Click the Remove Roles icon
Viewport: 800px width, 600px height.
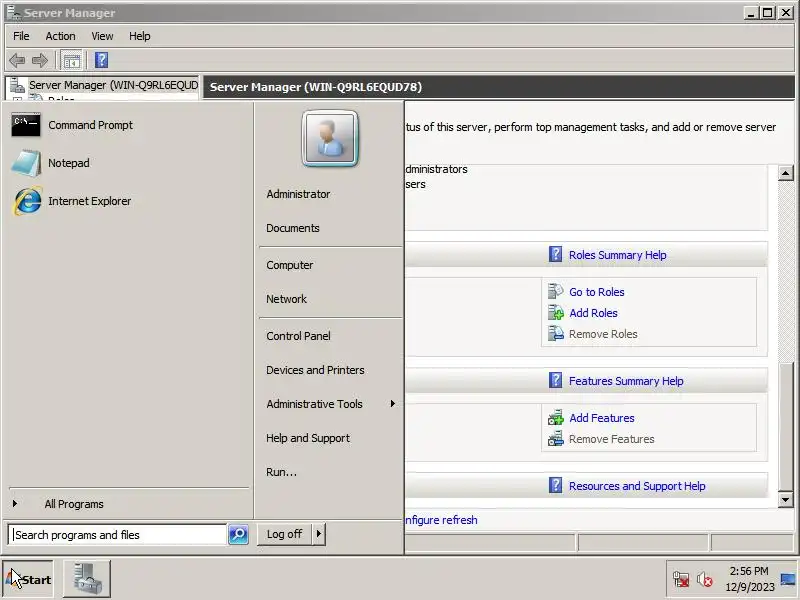click(x=555, y=334)
